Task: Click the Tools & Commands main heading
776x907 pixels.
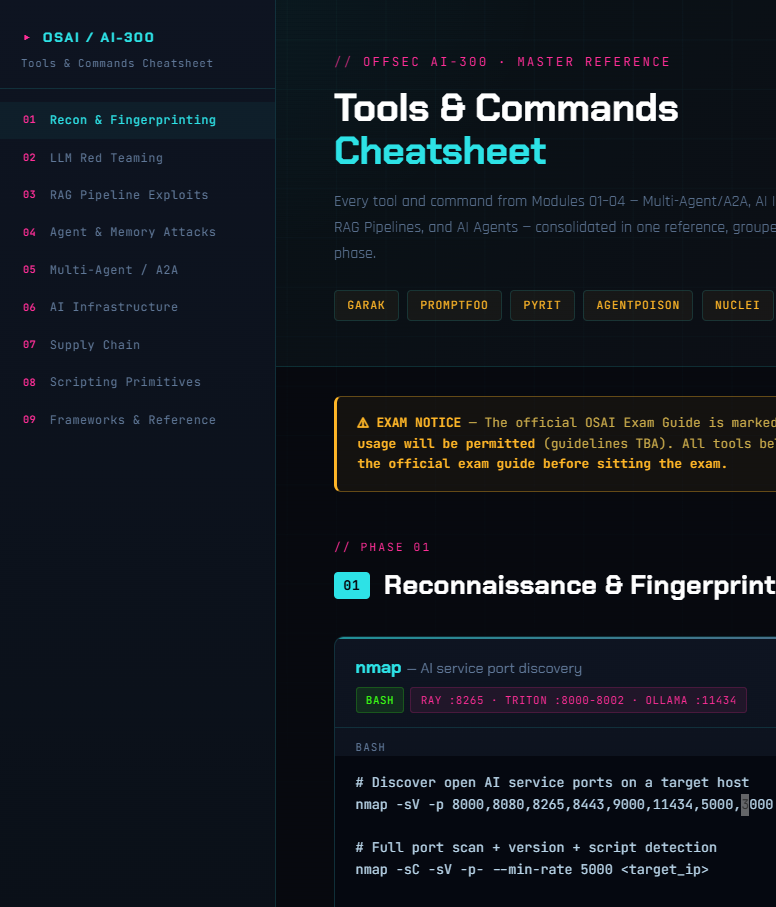Action: pos(506,108)
